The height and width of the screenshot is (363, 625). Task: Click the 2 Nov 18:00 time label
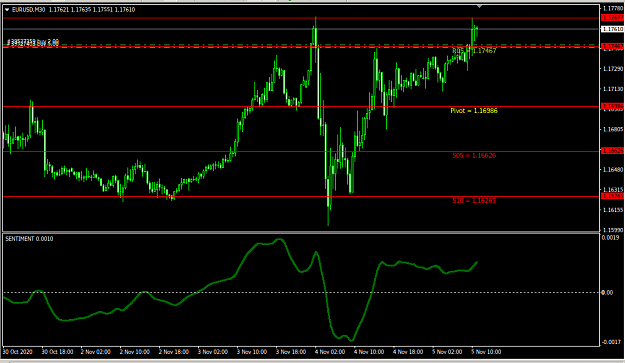pos(174,352)
